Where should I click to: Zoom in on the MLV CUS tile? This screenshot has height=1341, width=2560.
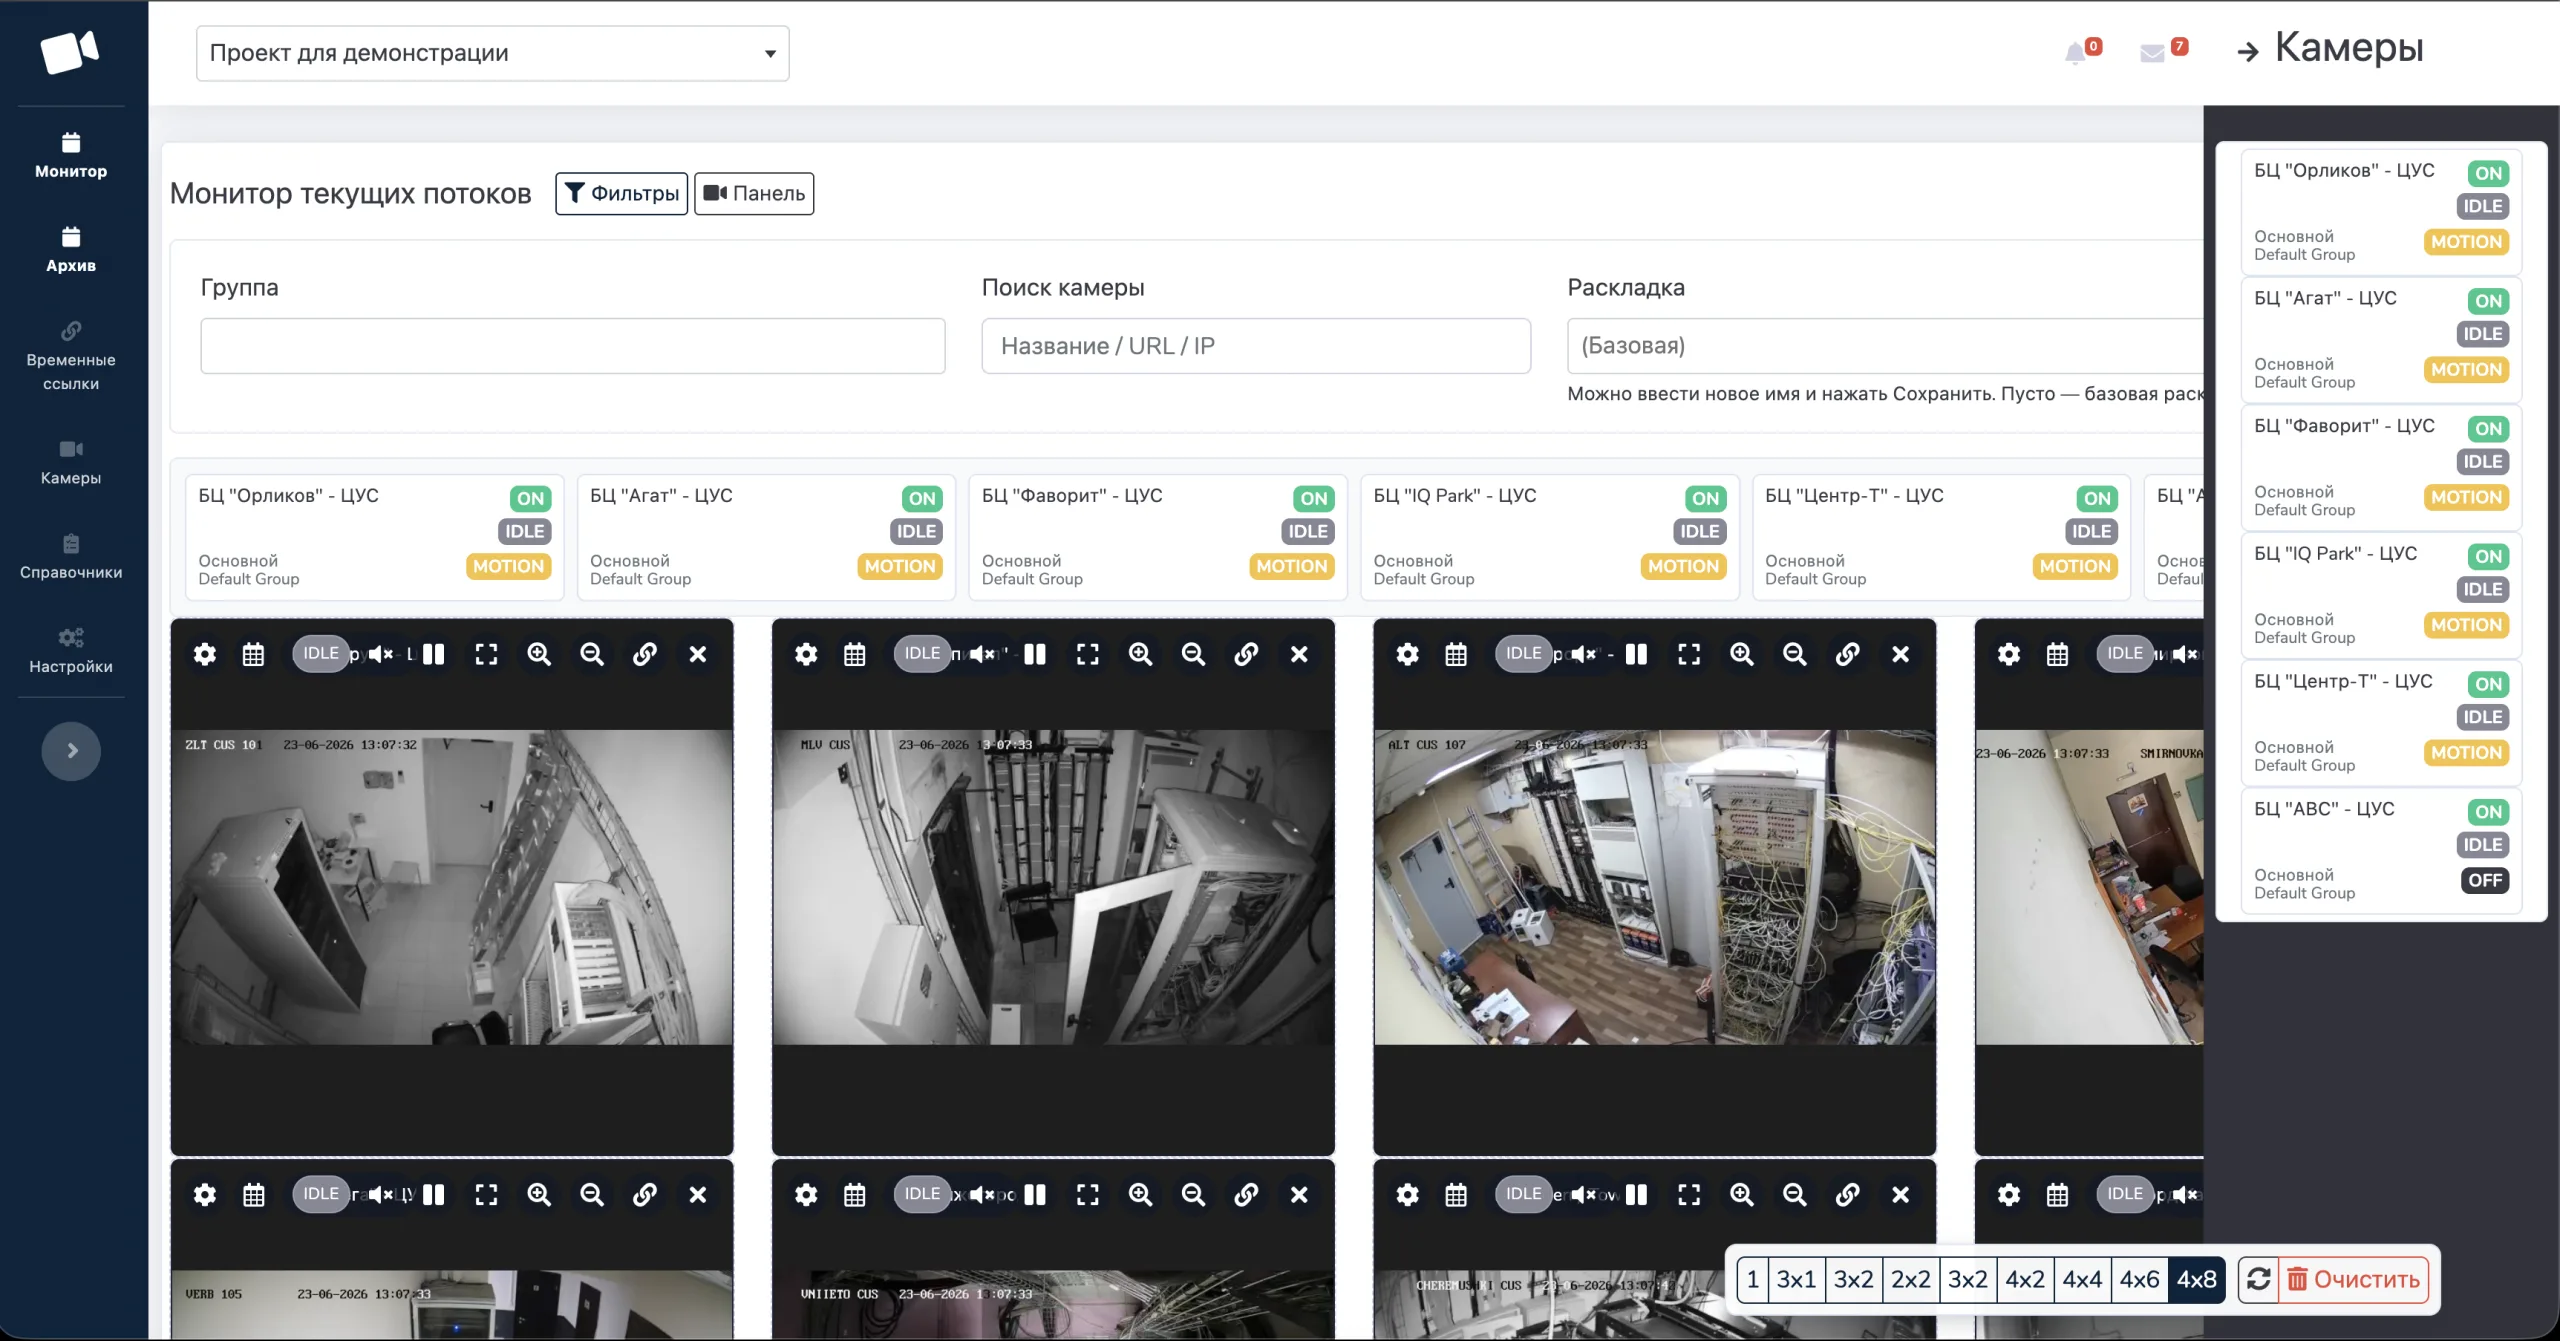[x=1140, y=654]
